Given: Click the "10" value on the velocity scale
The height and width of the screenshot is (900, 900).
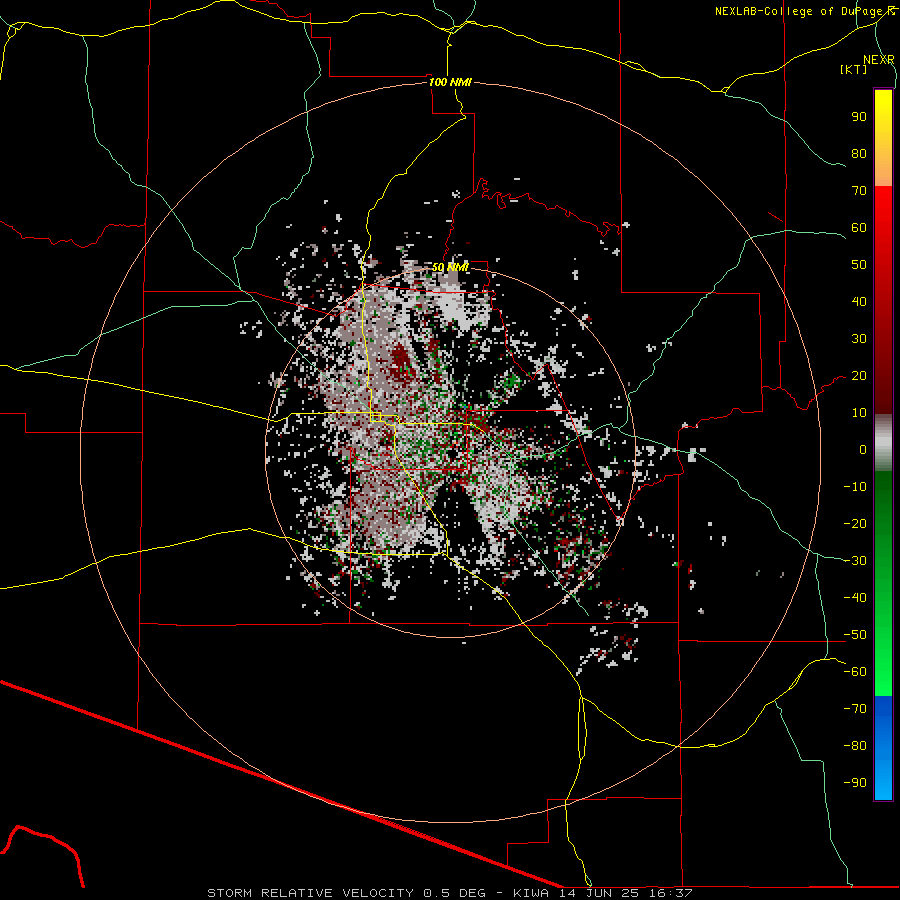Looking at the screenshot, I should point(859,413).
